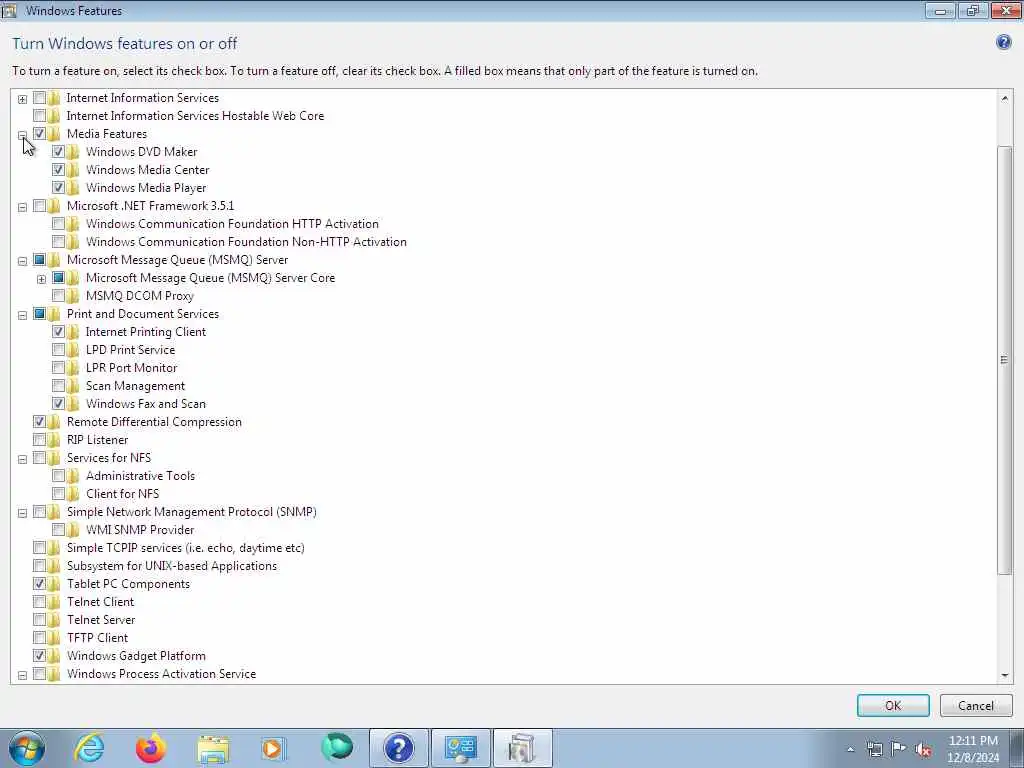Check the LPD Print Service box
Screen dimensions: 1024x768
click(x=58, y=349)
